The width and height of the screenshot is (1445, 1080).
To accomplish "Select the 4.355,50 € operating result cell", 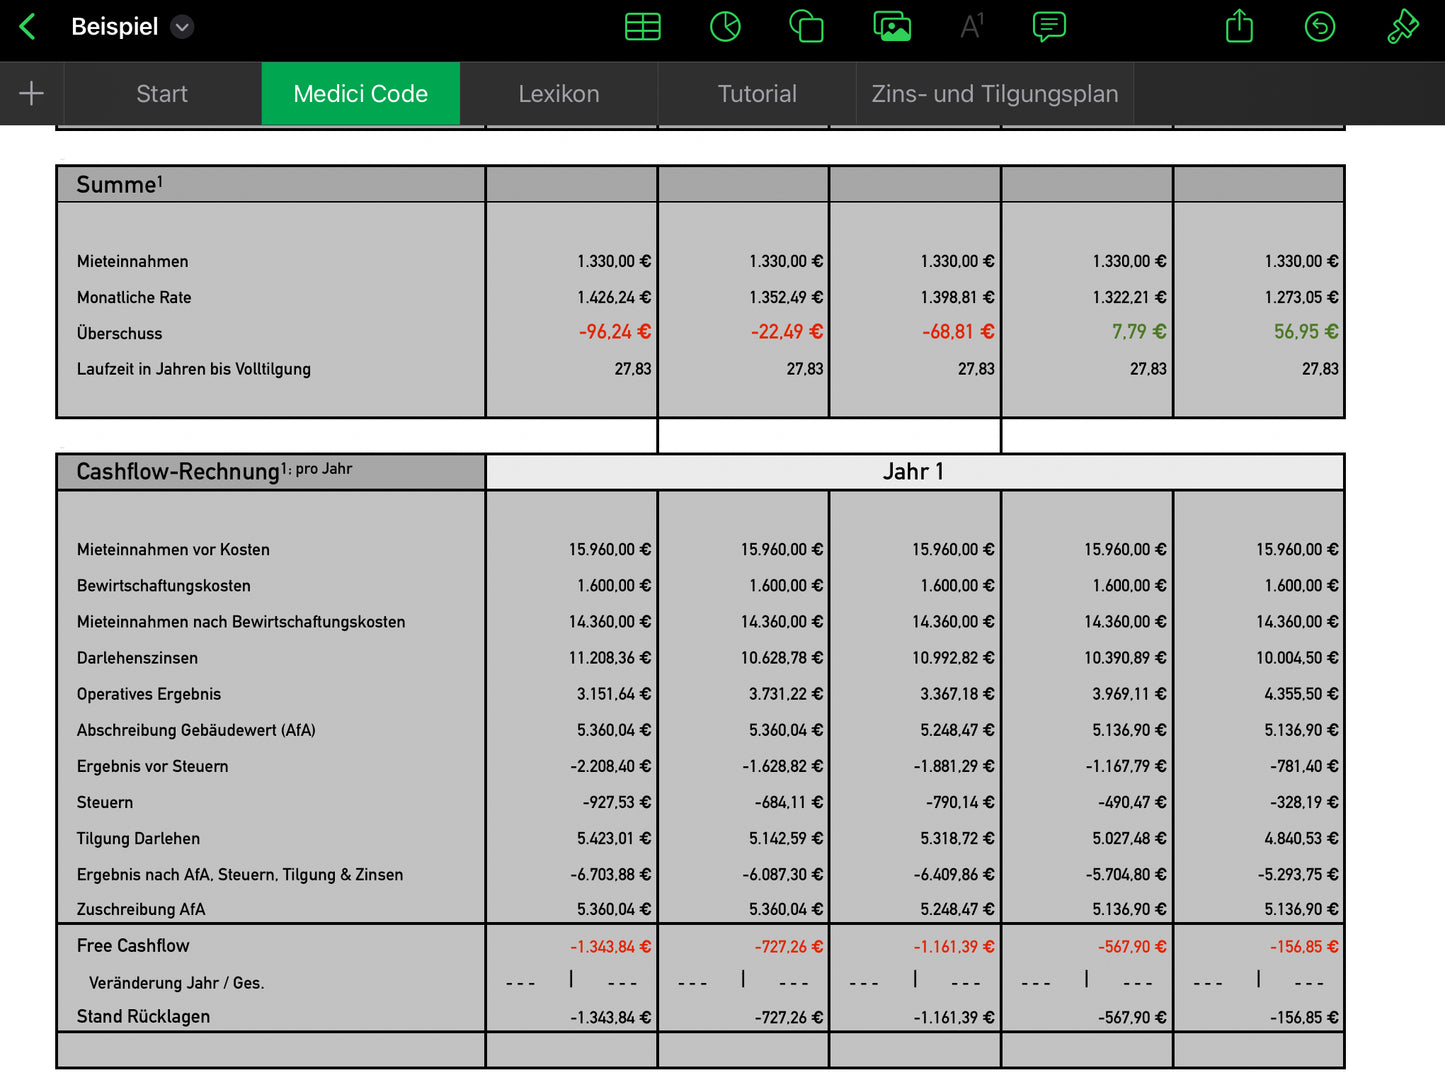I will [x=1301, y=694].
